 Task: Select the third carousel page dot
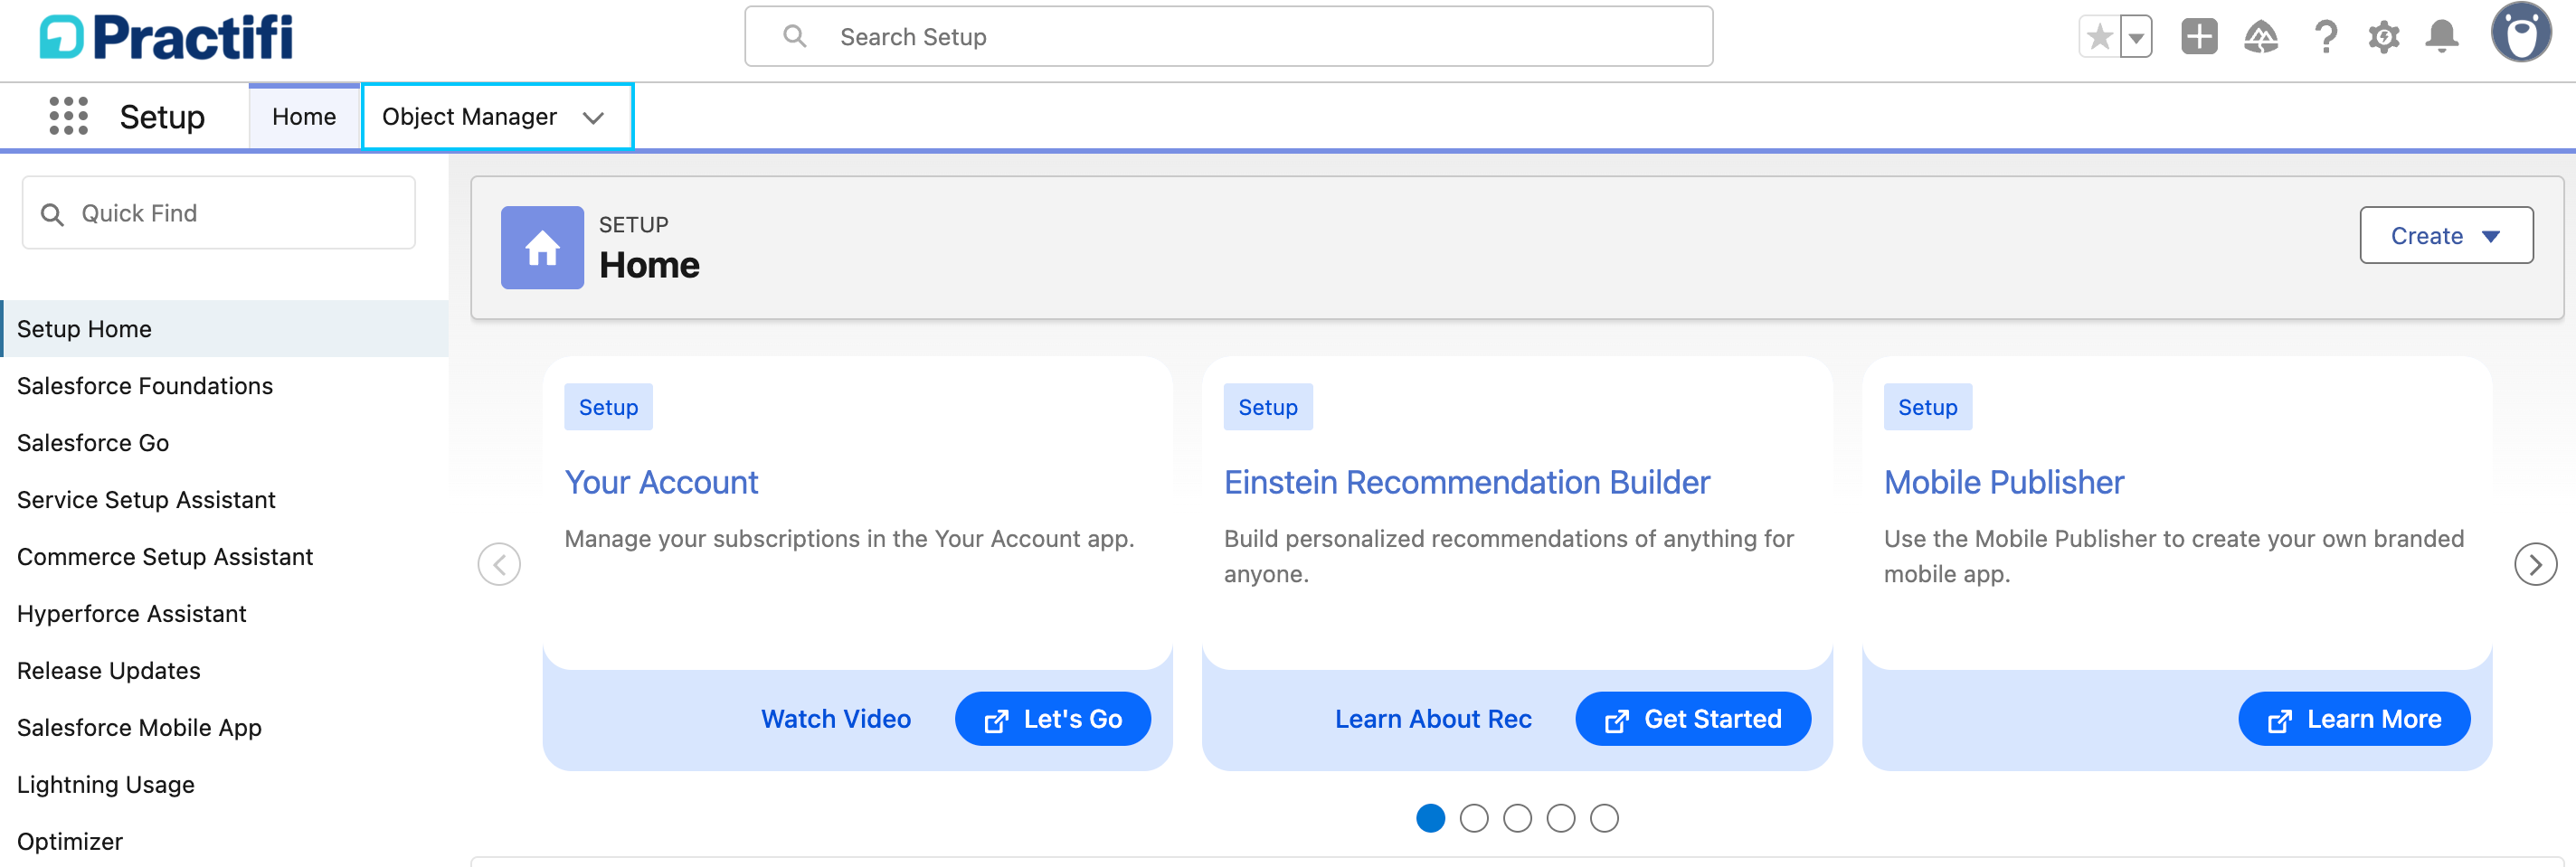pos(1517,818)
